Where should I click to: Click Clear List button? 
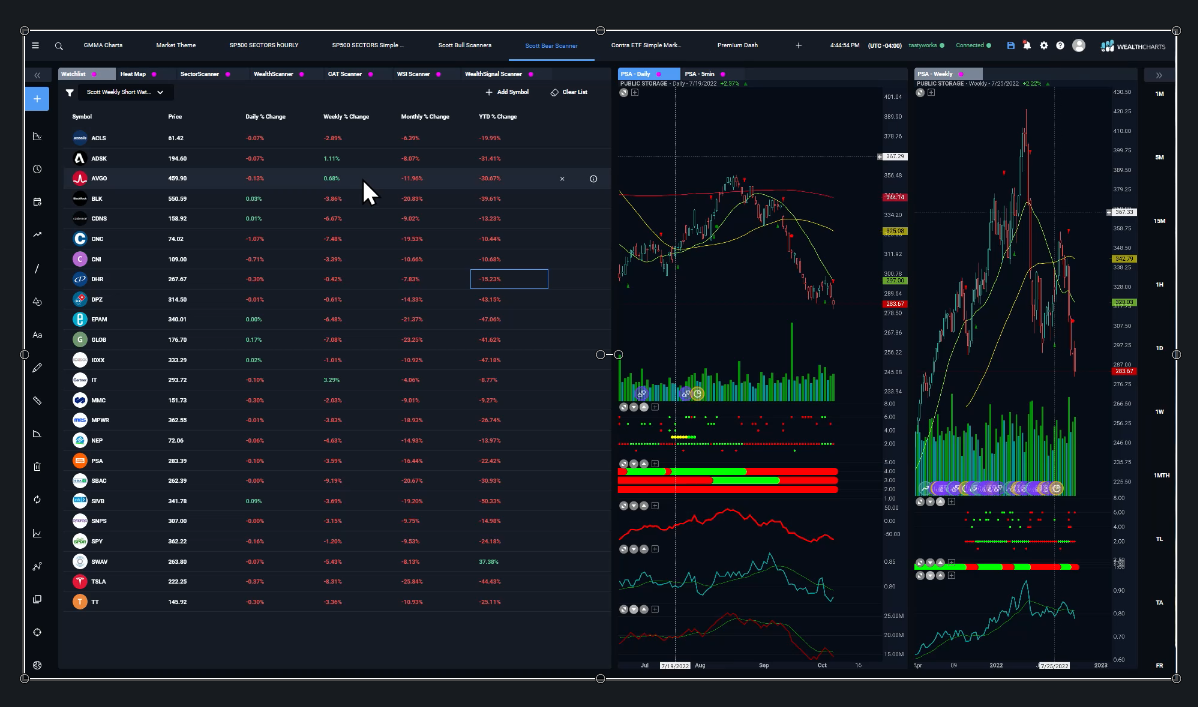[569, 92]
